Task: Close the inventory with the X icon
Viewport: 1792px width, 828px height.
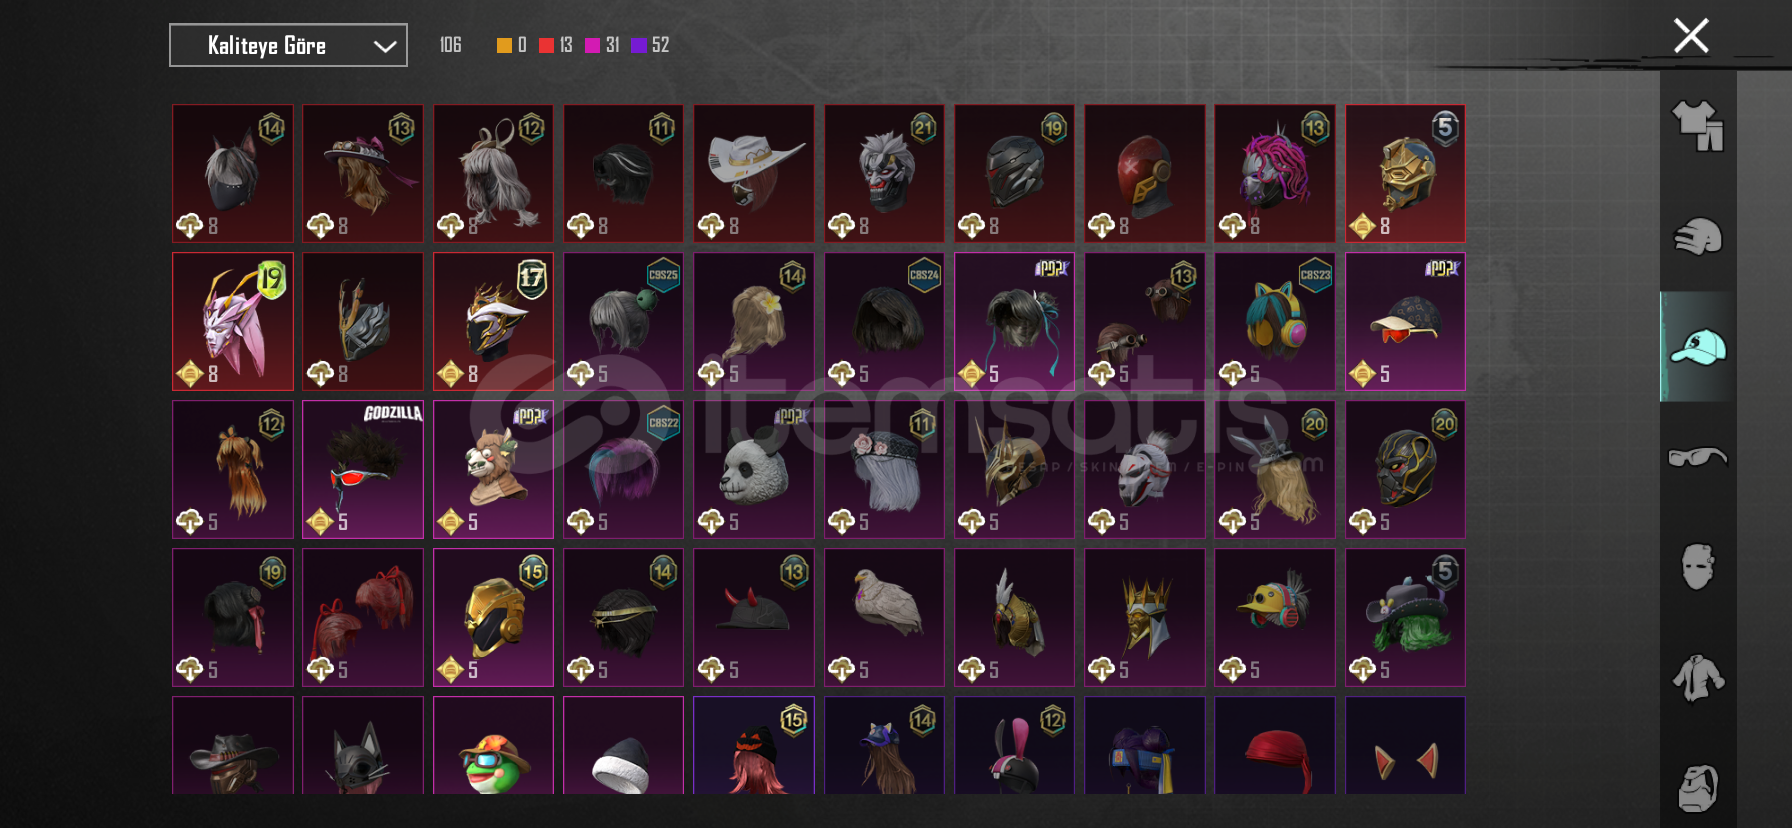Action: point(1691,36)
